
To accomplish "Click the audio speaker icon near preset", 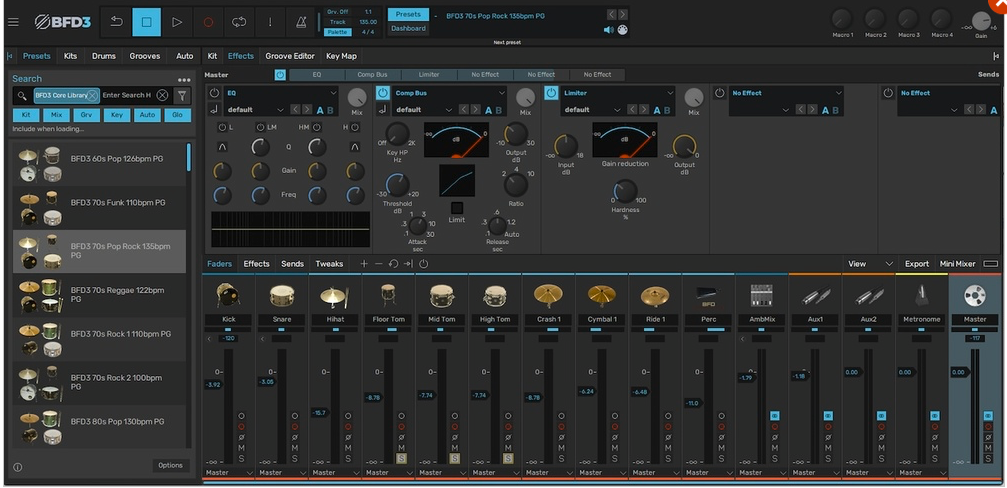I will click(609, 30).
